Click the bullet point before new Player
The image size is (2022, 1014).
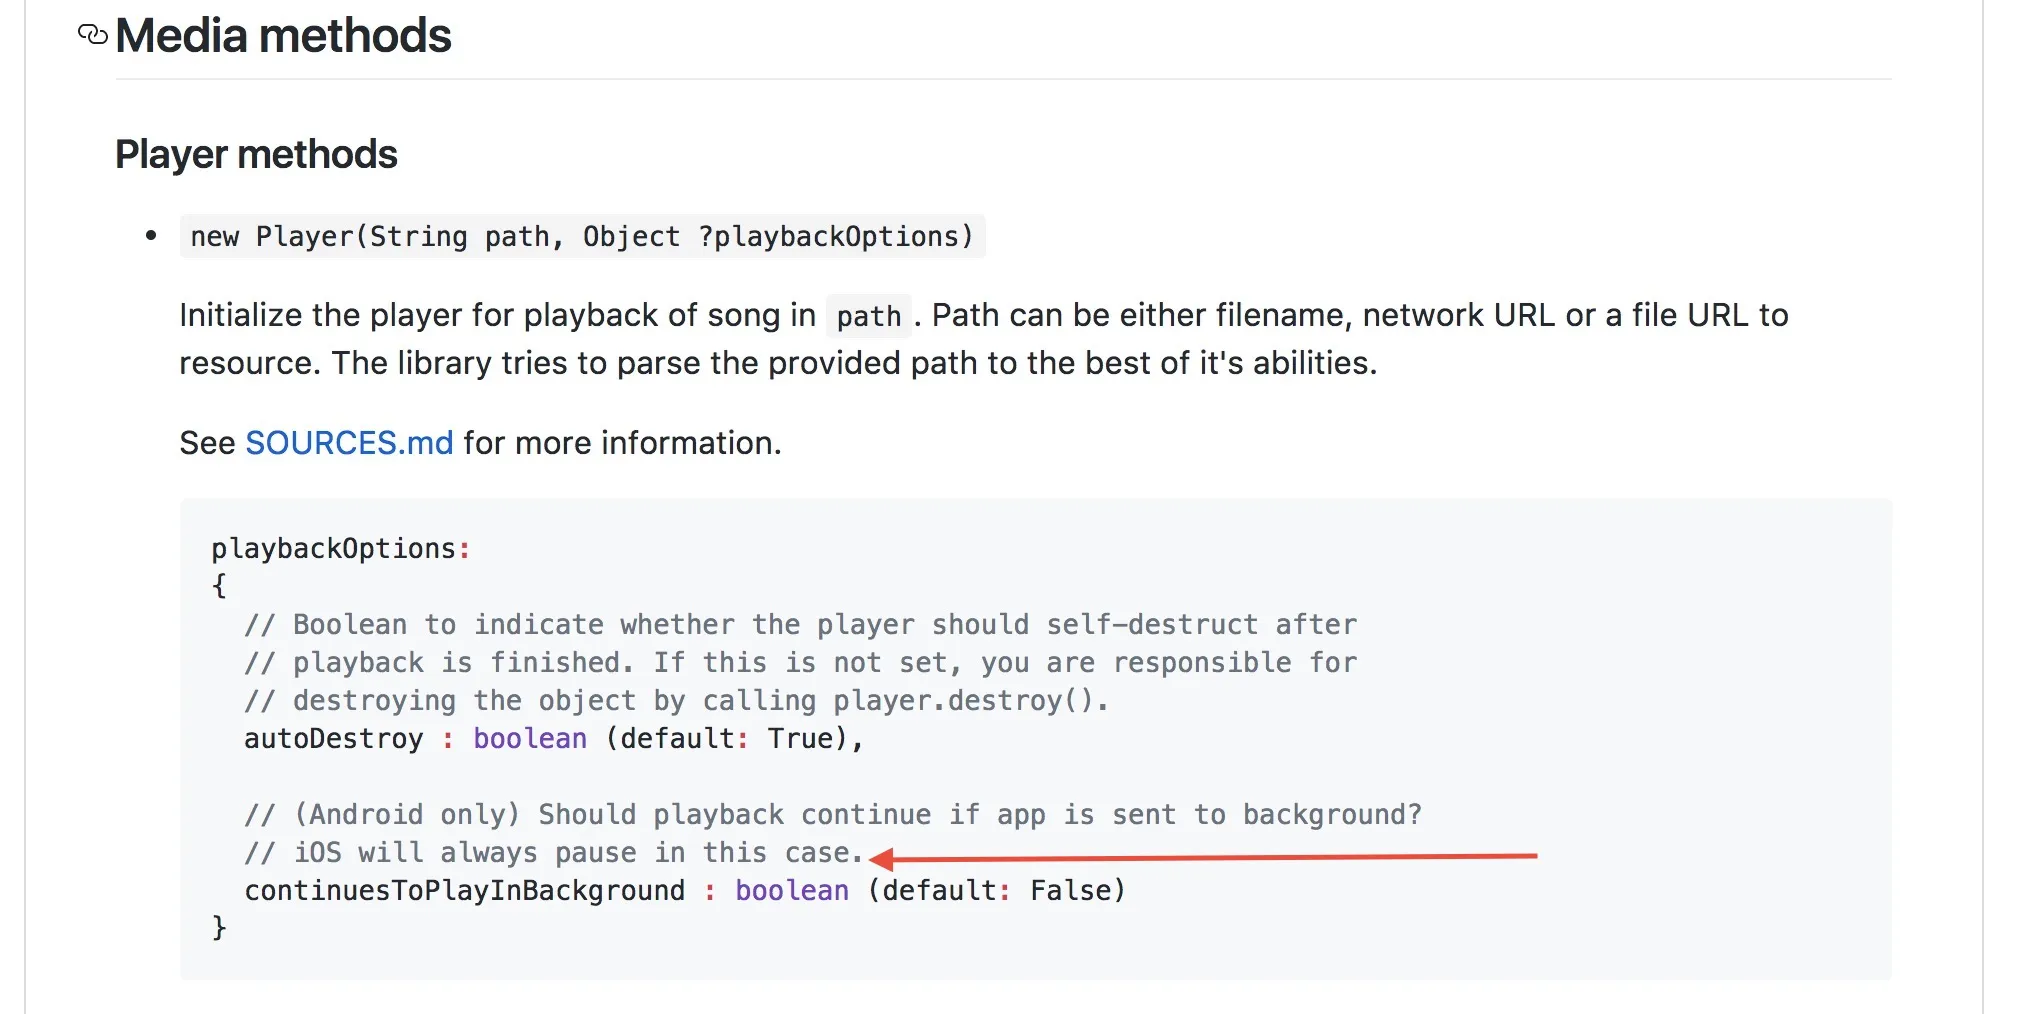(x=151, y=236)
